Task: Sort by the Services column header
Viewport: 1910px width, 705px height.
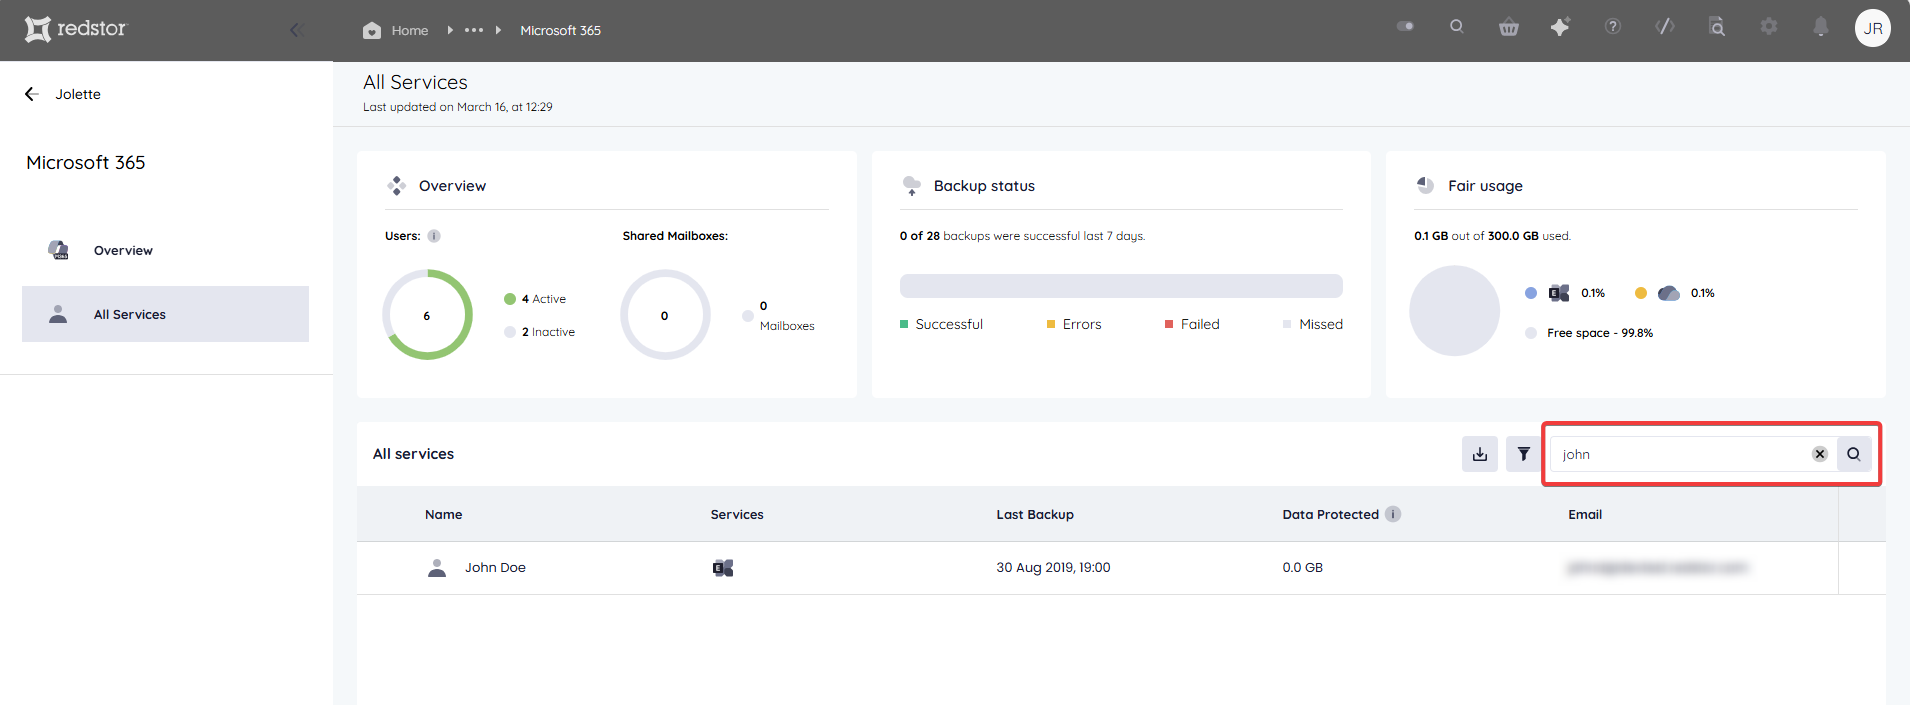Action: (737, 514)
